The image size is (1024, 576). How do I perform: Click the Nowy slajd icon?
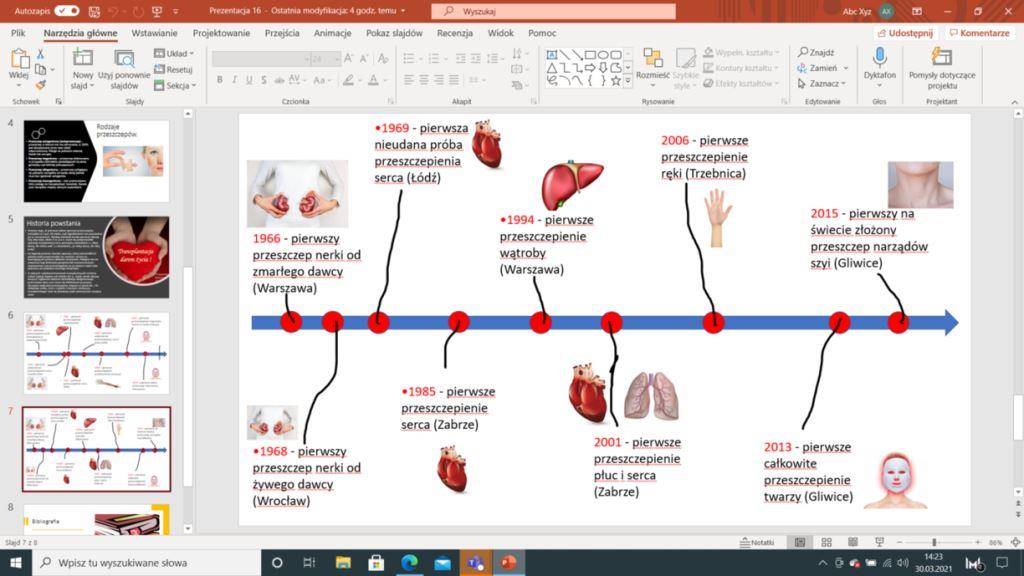(x=83, y=59)
